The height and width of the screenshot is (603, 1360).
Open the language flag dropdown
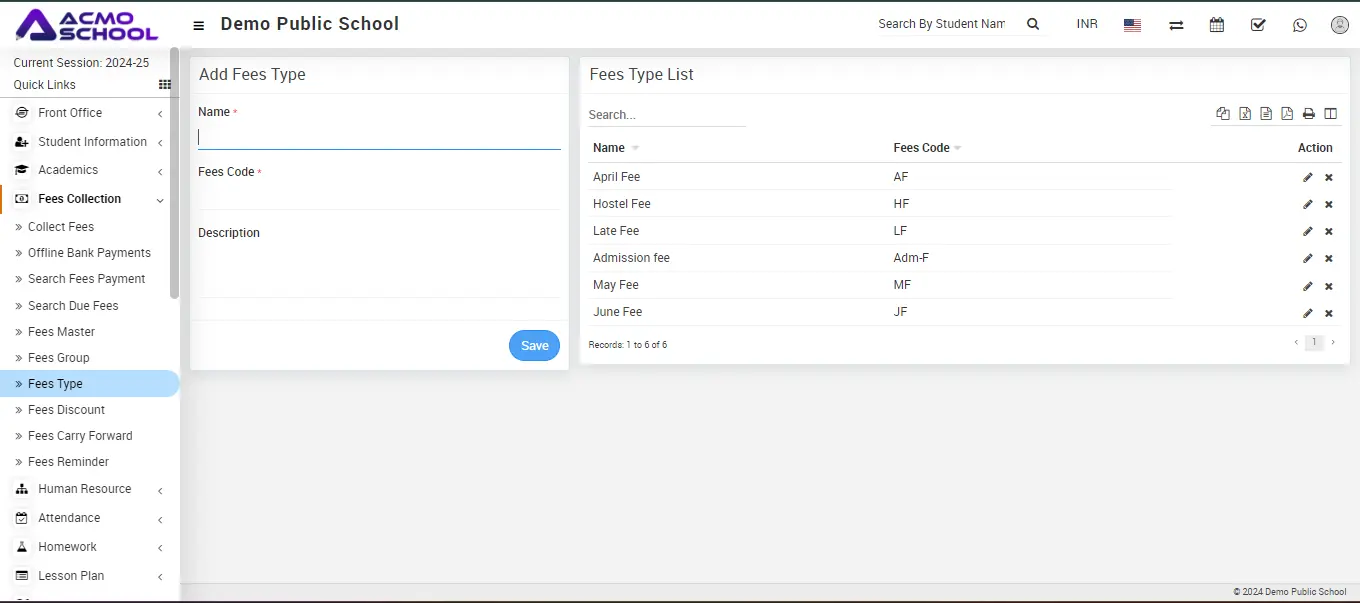point(1132,25)
